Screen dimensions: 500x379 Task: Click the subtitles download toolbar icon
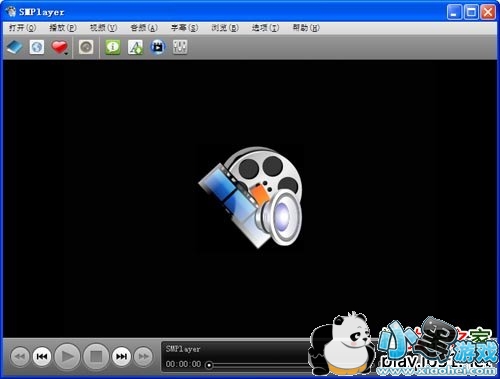135,47
